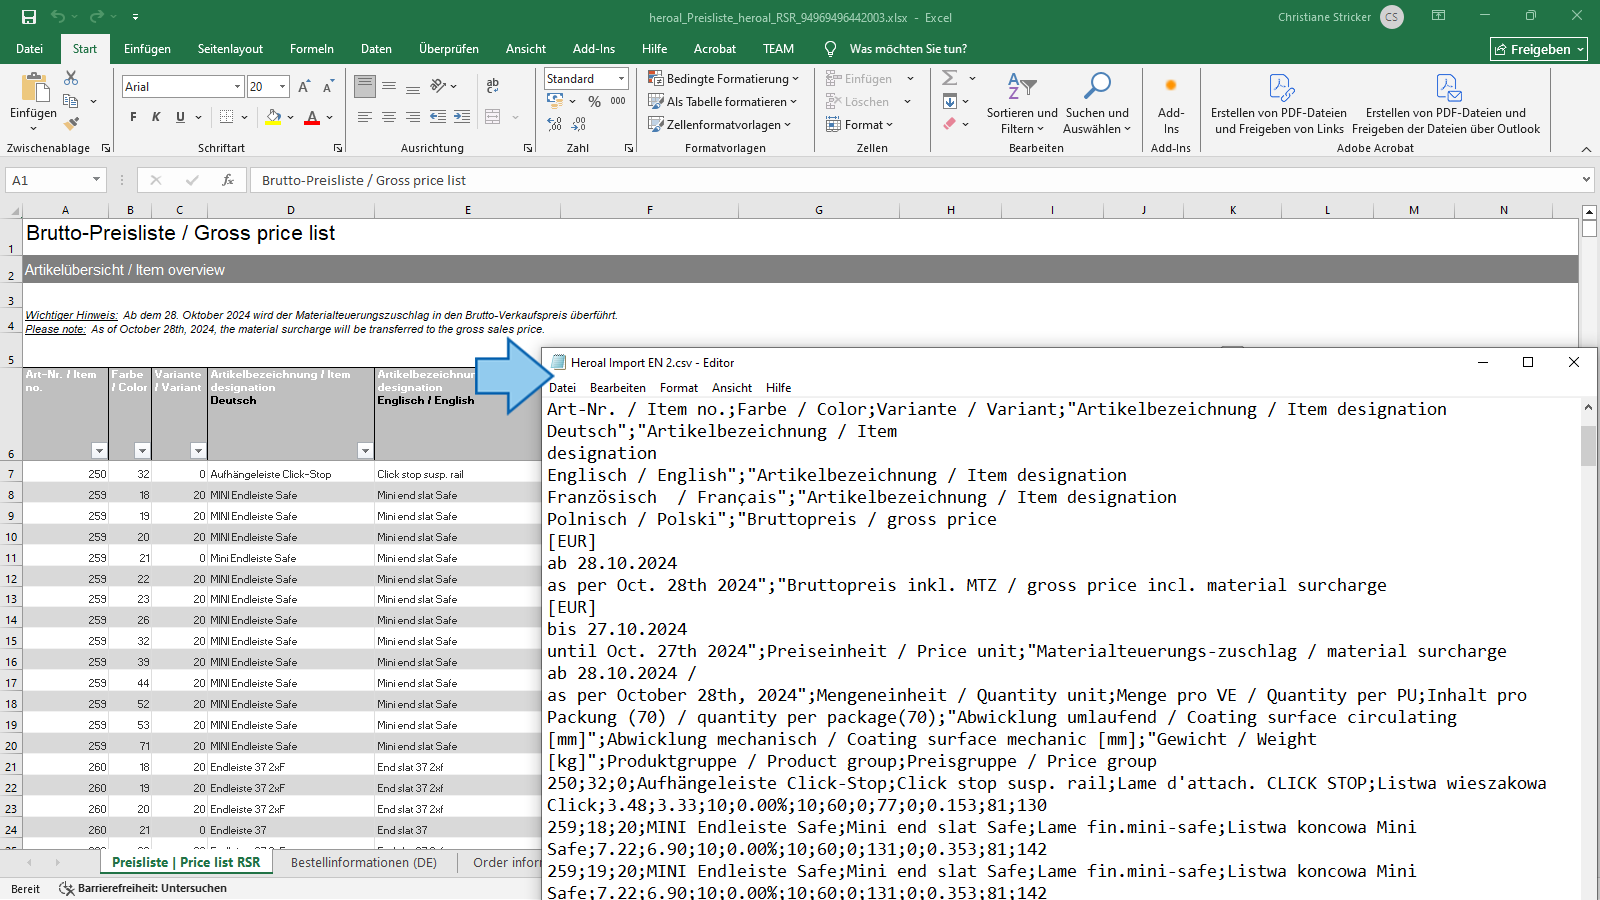Open filter dropdown for Art-Nr. column

pos(98,451)
